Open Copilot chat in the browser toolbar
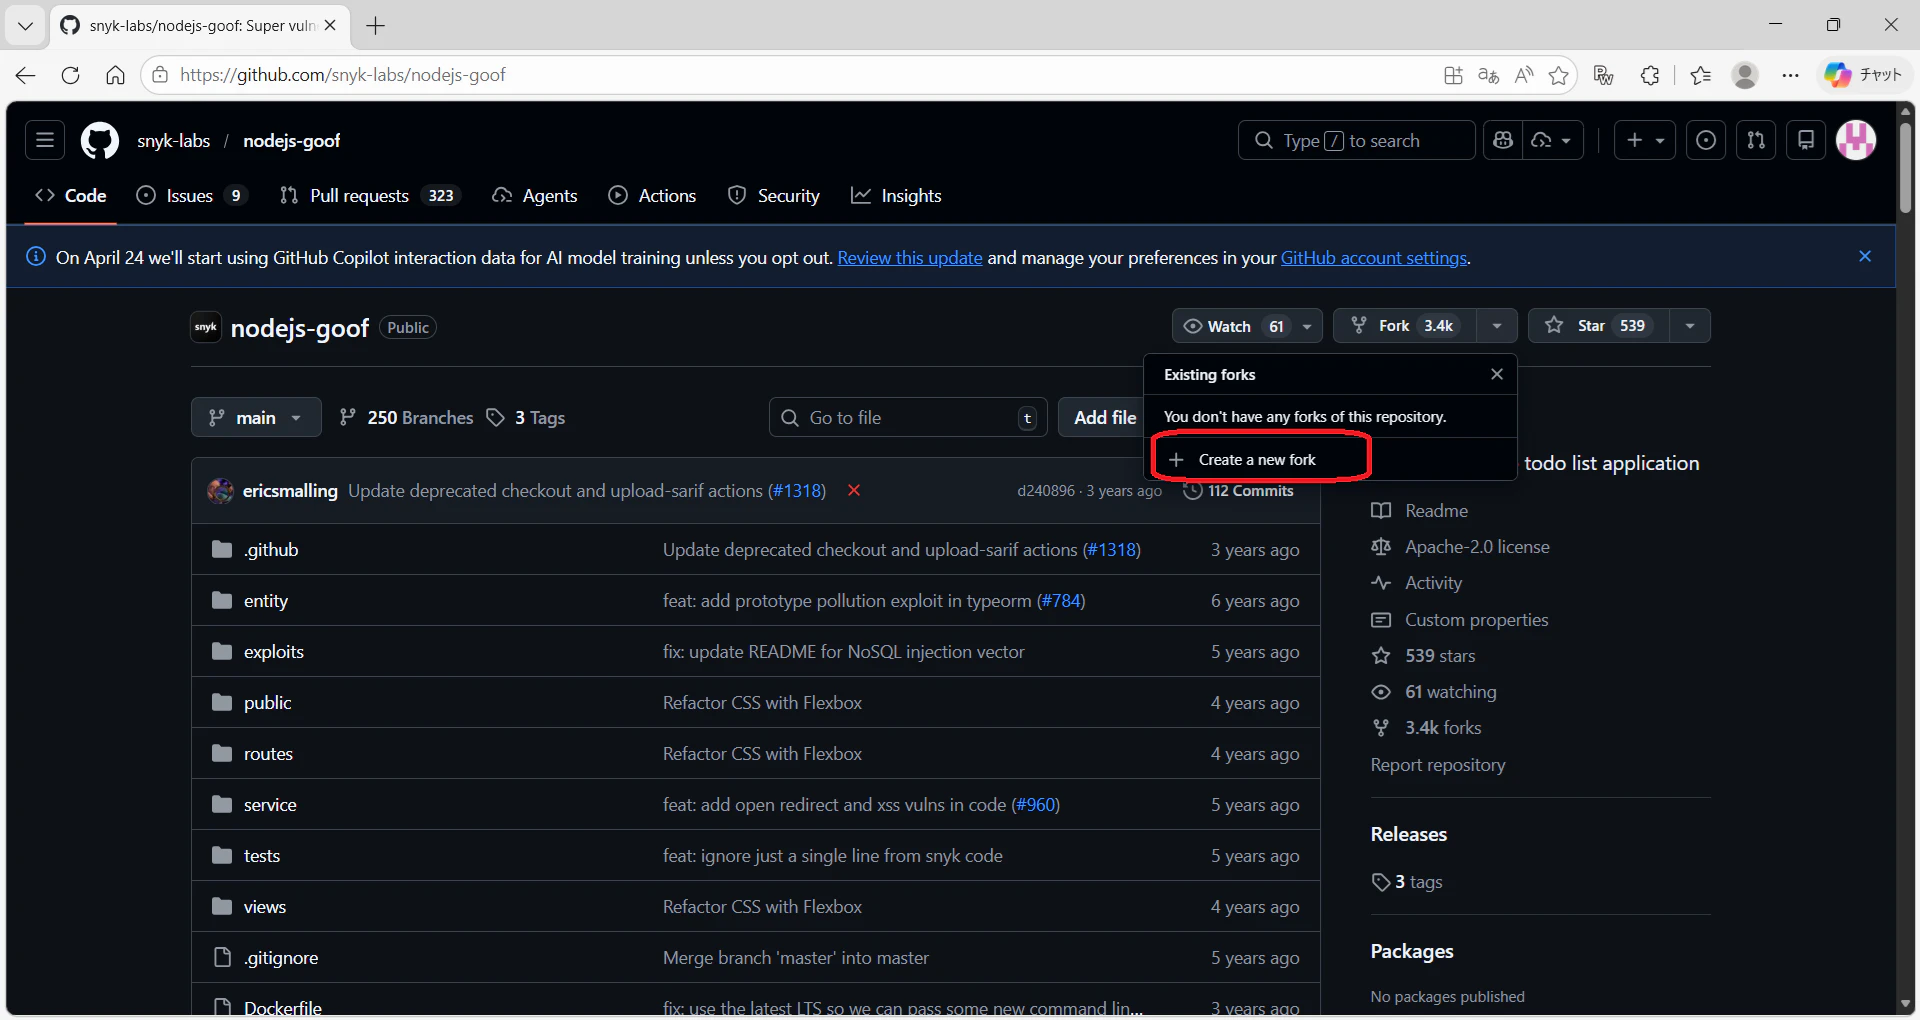This screenshot has width=1920, height=1020. point(1862,75)
